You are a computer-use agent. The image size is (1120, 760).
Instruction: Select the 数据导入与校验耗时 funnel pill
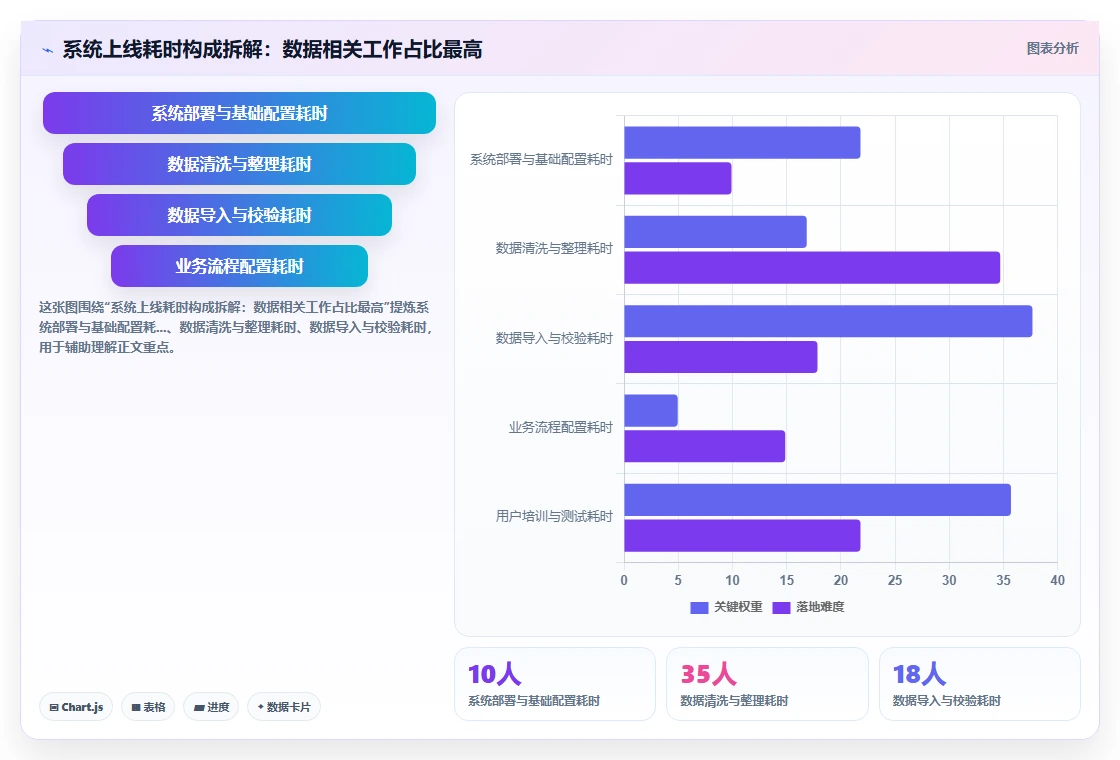239,215
